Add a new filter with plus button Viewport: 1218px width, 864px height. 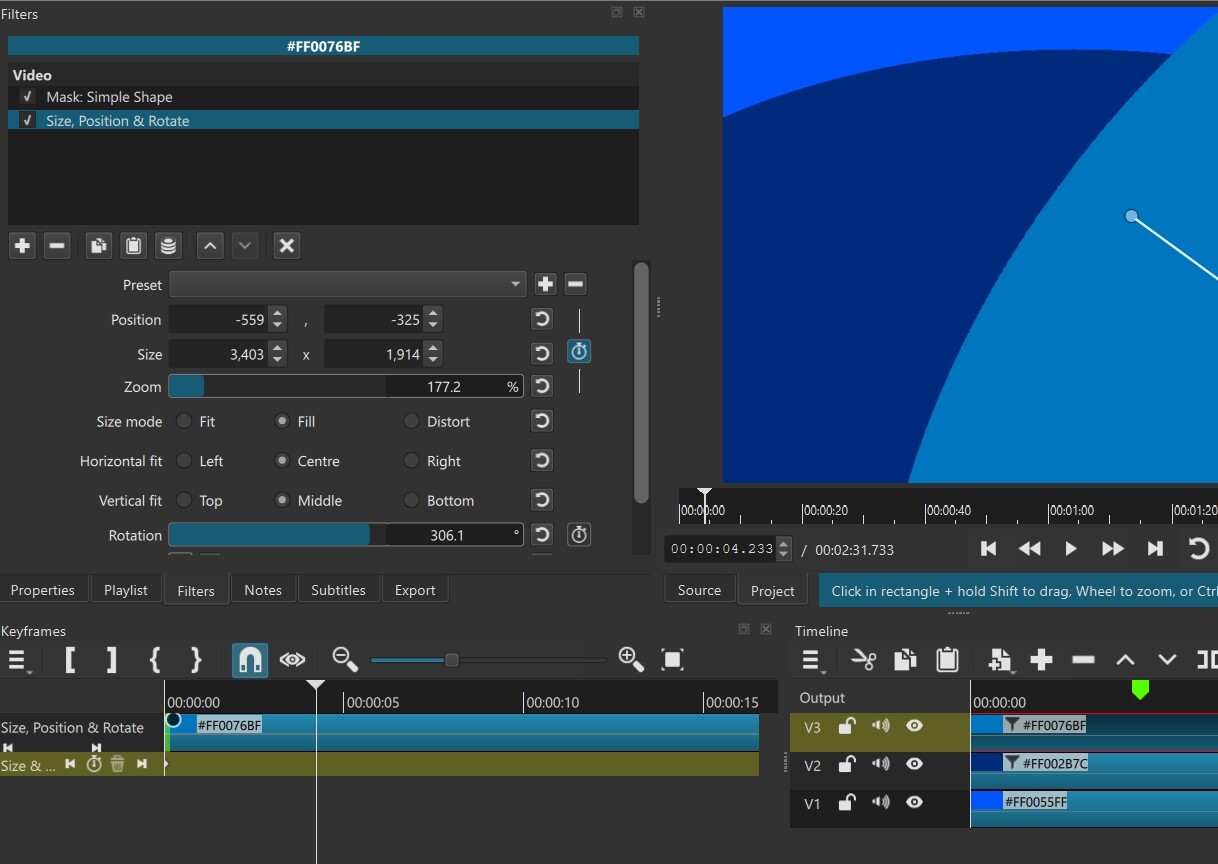pos(23,246)
